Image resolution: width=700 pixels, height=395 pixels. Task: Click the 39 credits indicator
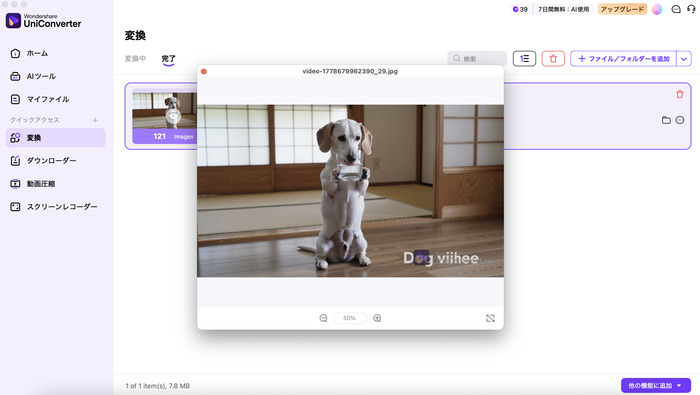520,9
